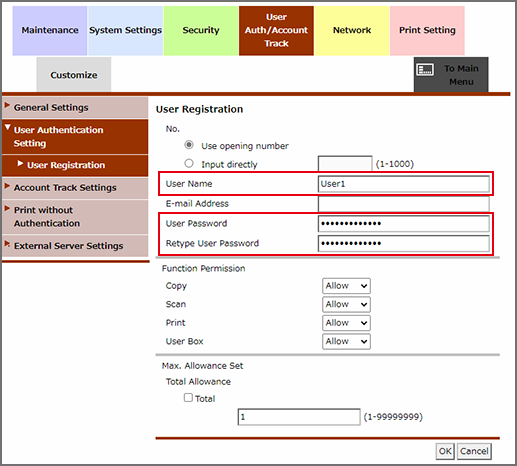
Task: Open the Print permission dropdown
Action: point(346,323)
